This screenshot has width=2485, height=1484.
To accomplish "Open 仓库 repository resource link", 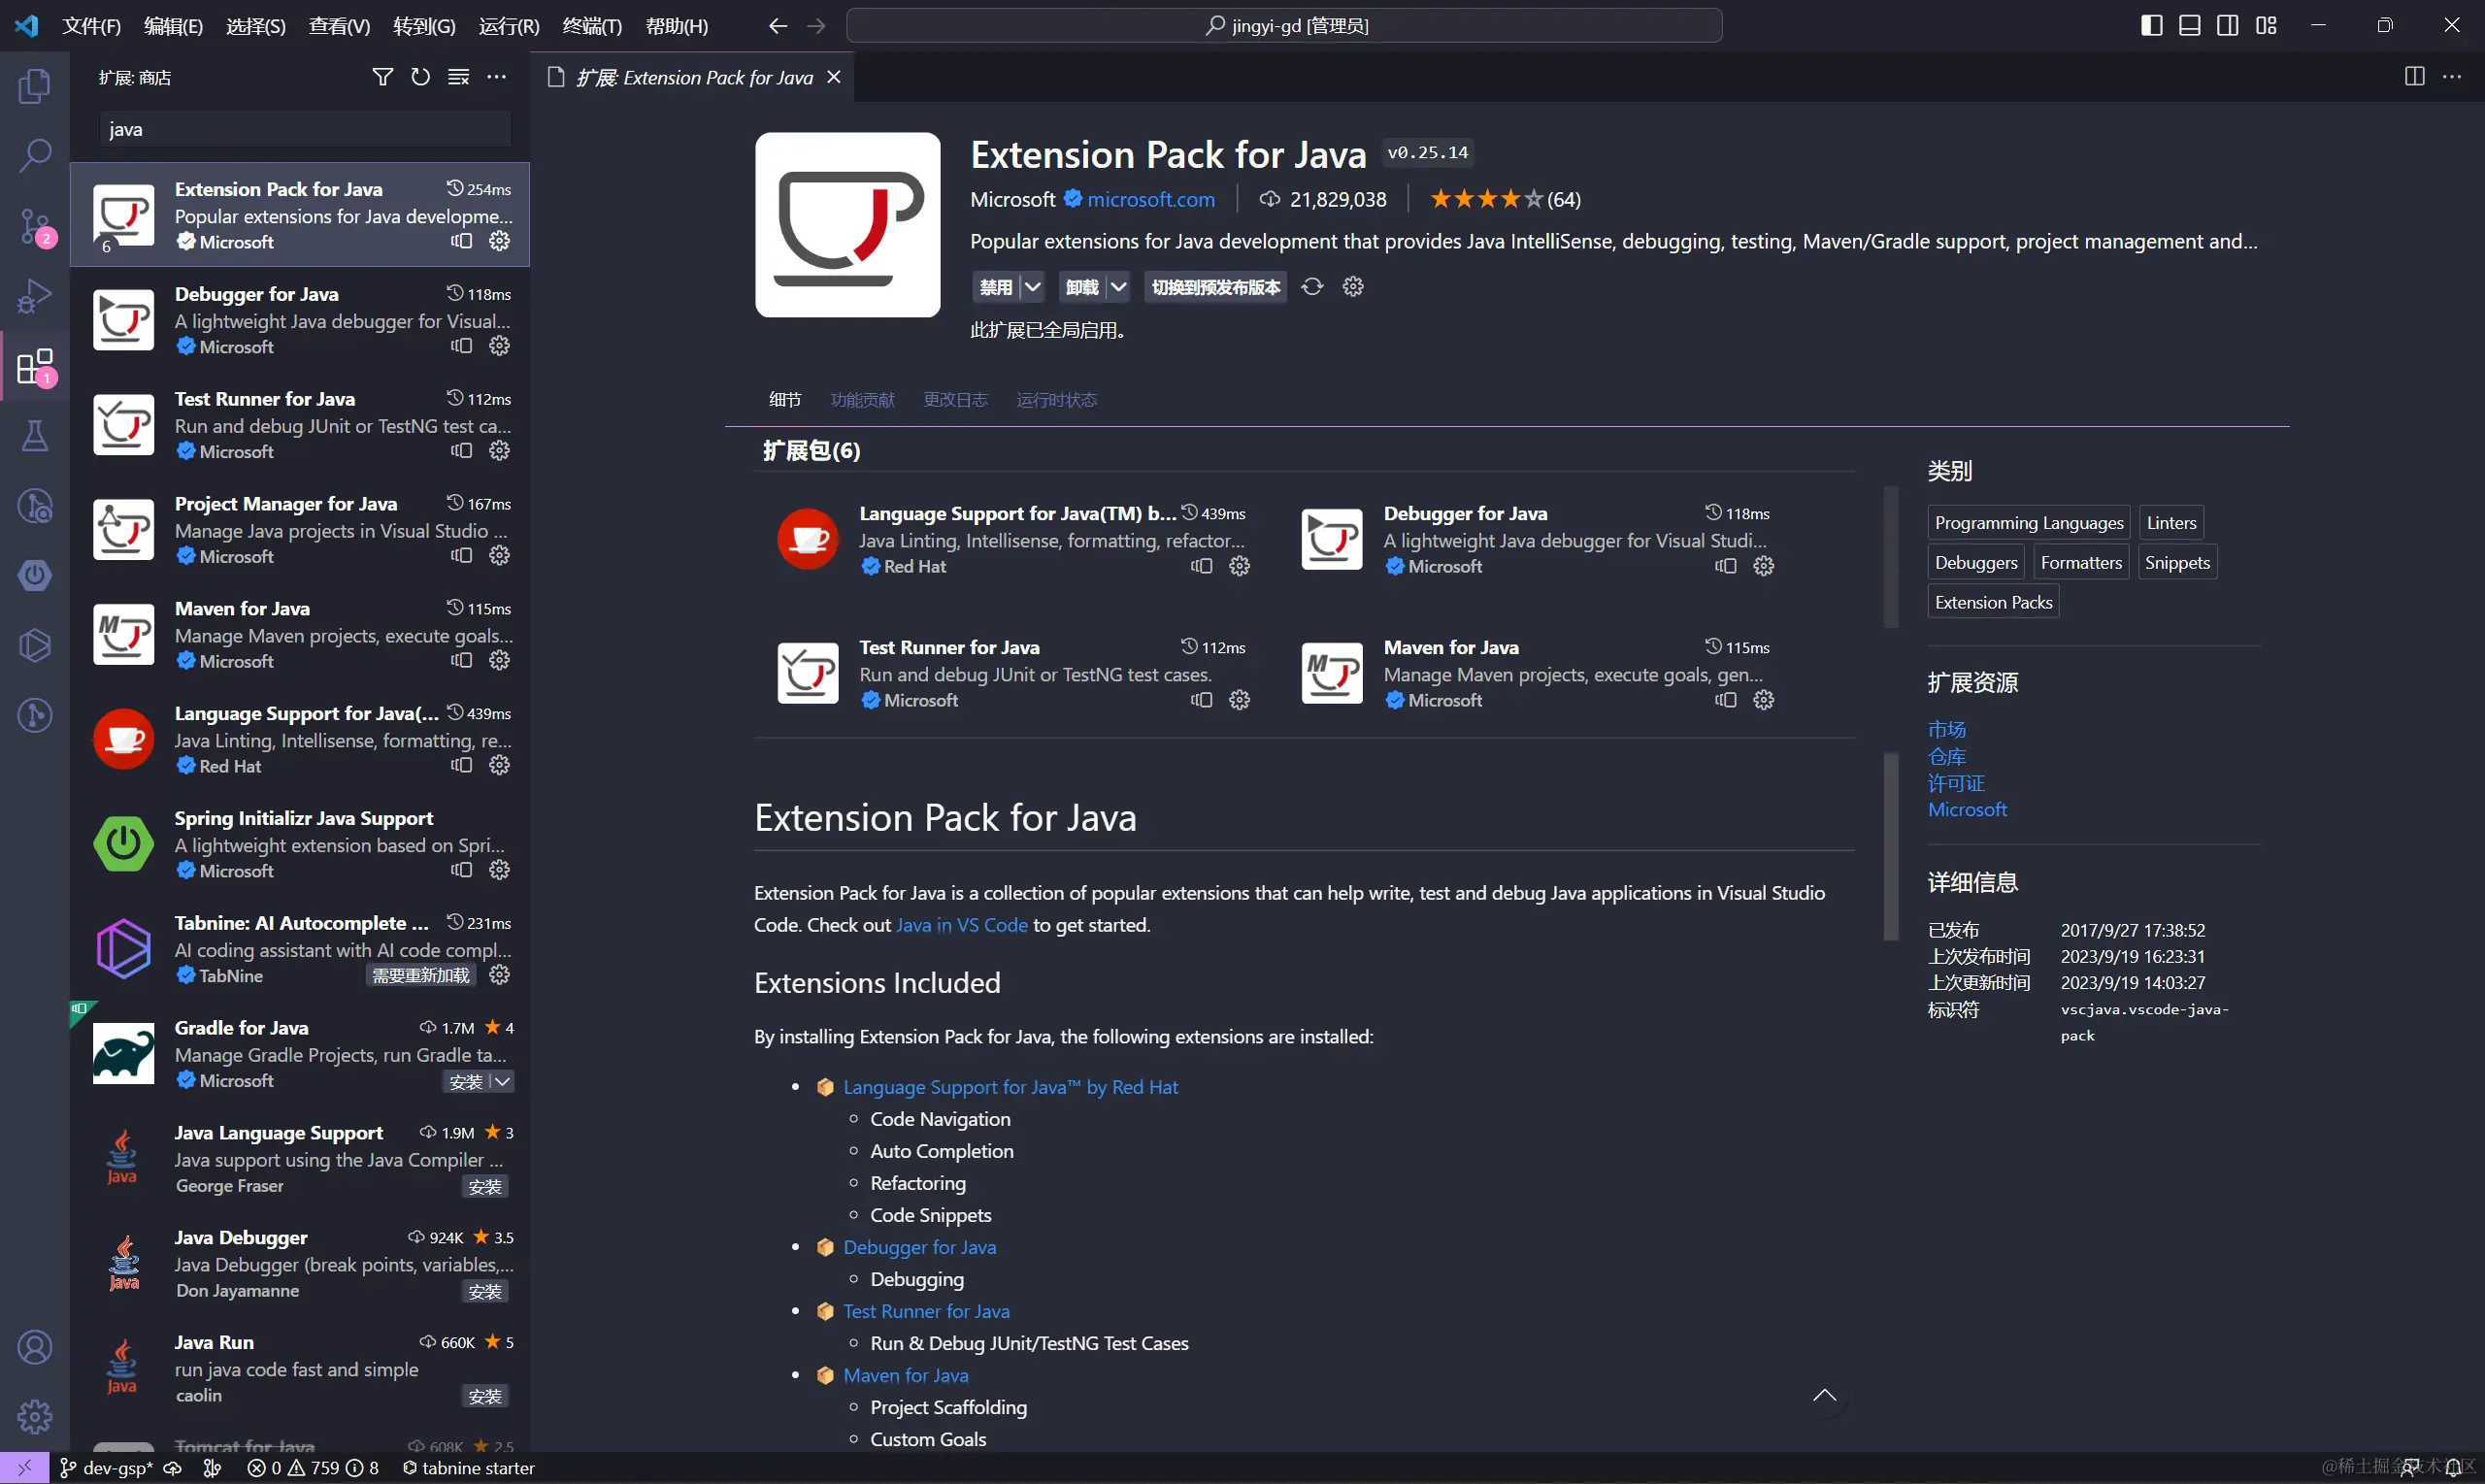I will (x=1946, y=756).
